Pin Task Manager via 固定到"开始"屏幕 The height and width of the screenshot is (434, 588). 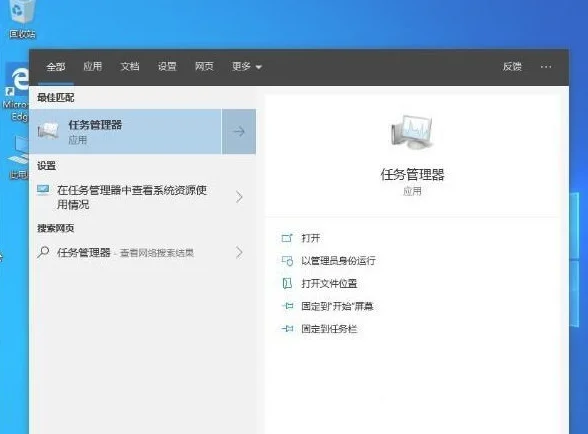(x=338, y=306)
